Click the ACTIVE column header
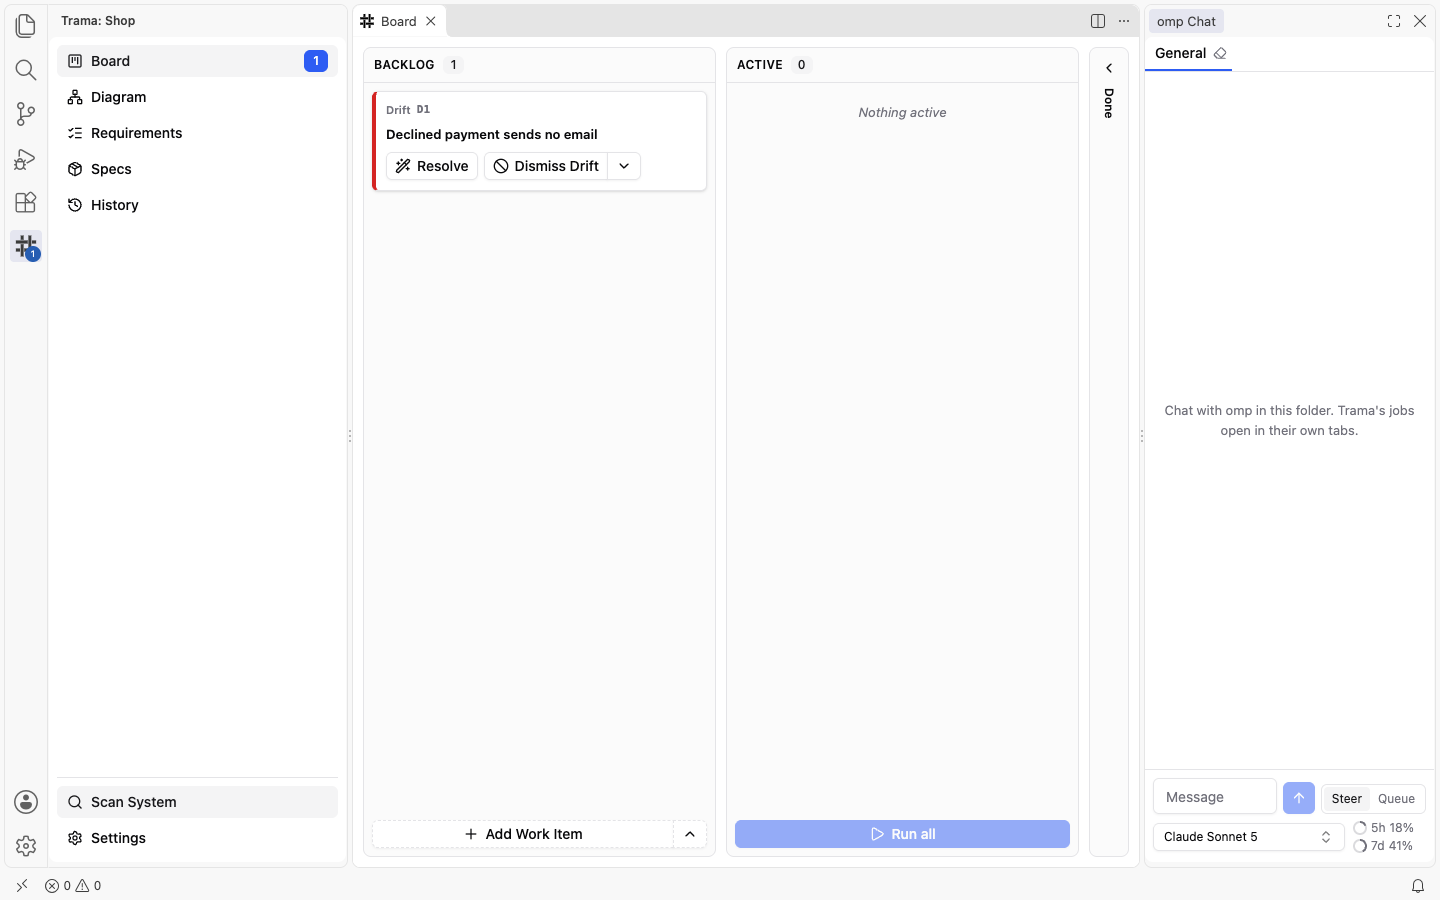Viewport: 1440px width, 900px height. [760, 65]
